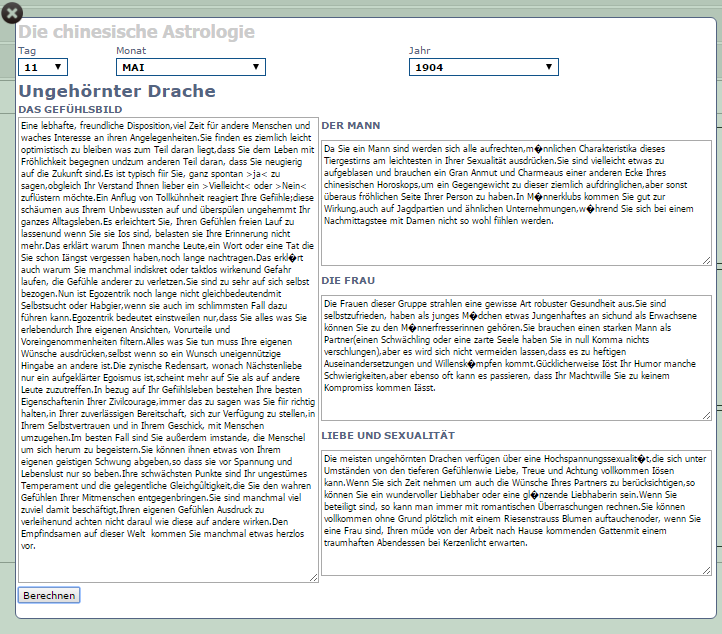
Task: Click into the Die Frau text box
Action: point(516,357)
